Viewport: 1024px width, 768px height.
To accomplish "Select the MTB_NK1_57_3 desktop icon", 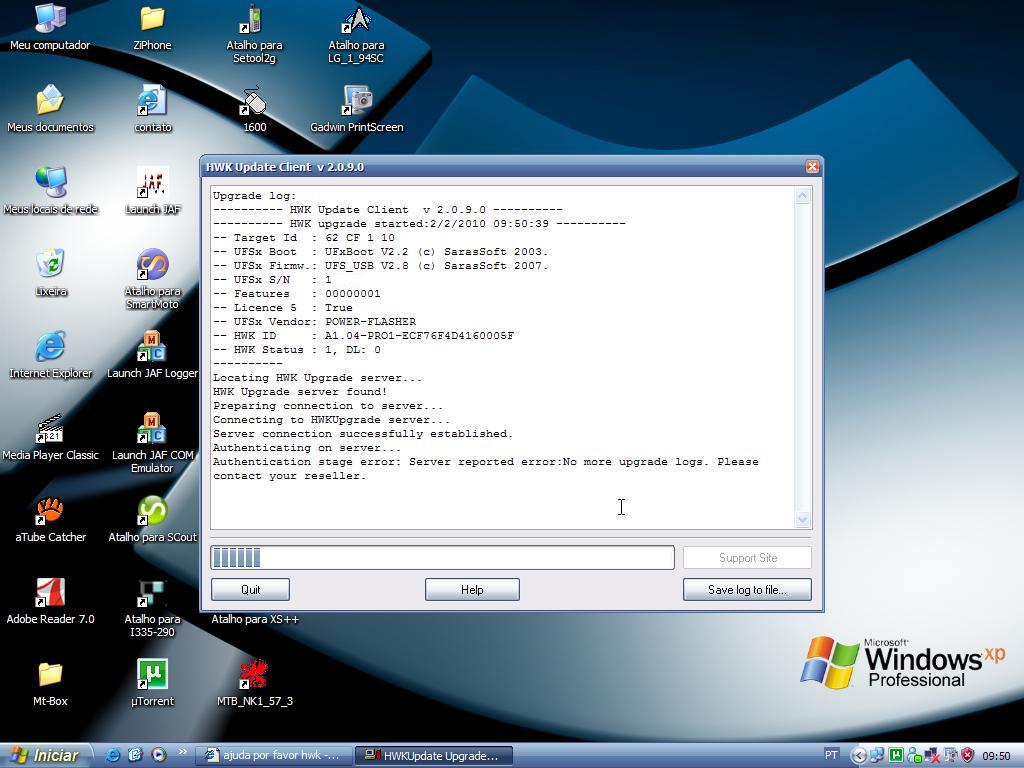I will [x=254, y=684].
